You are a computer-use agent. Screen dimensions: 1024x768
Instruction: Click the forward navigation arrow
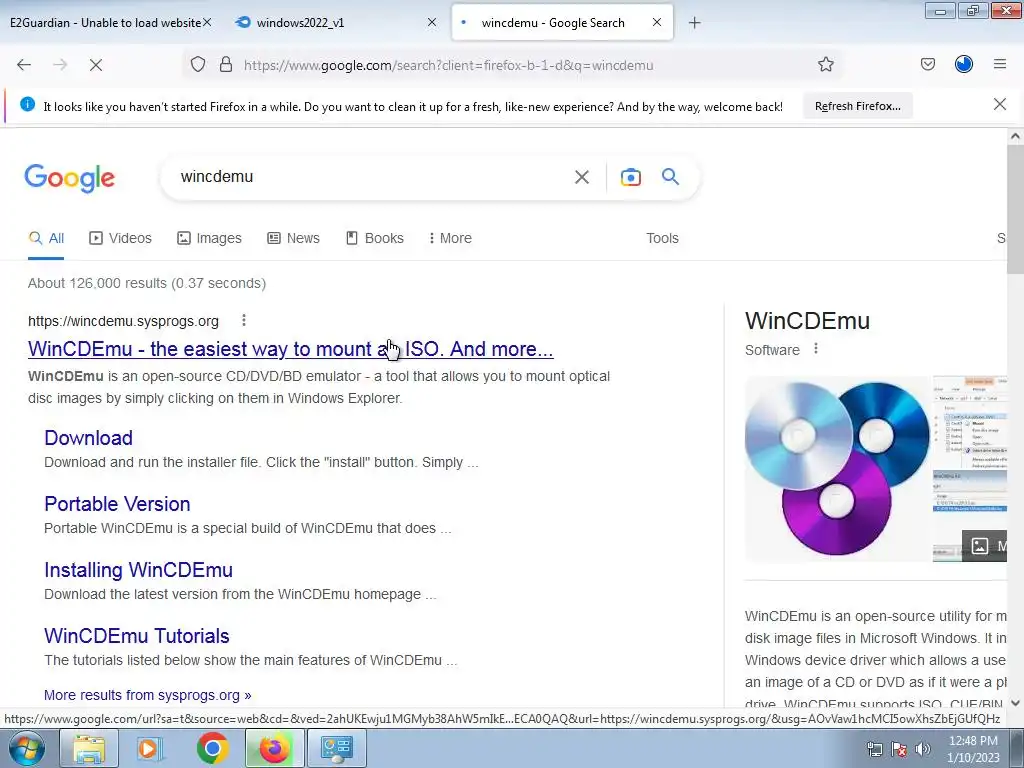coord(60,65)
